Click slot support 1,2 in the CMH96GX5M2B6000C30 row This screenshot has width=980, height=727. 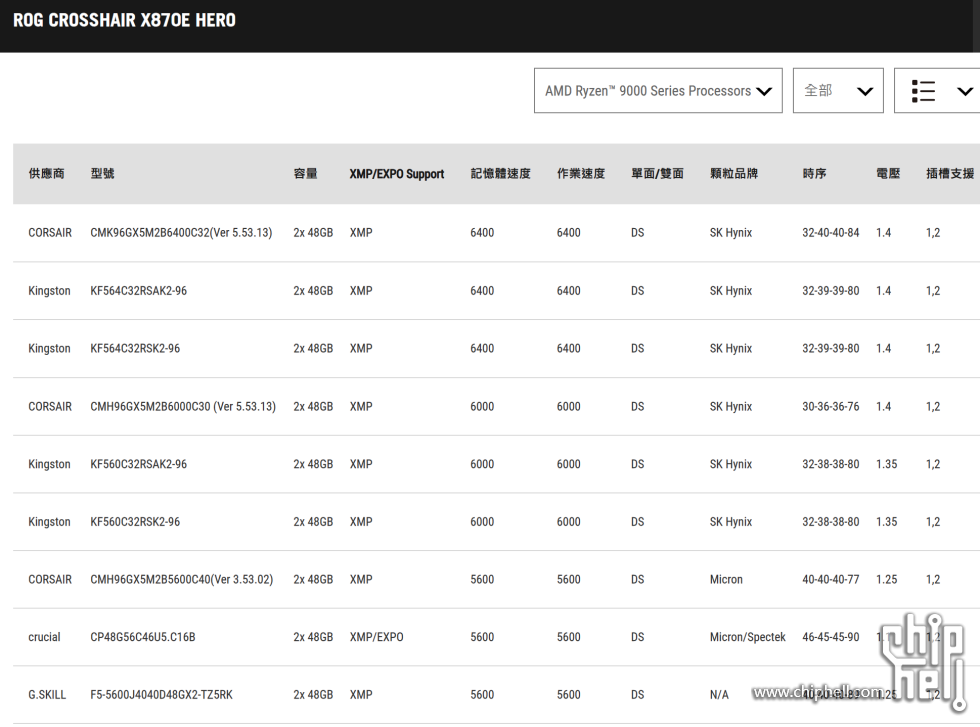click(x=933, y=406)
